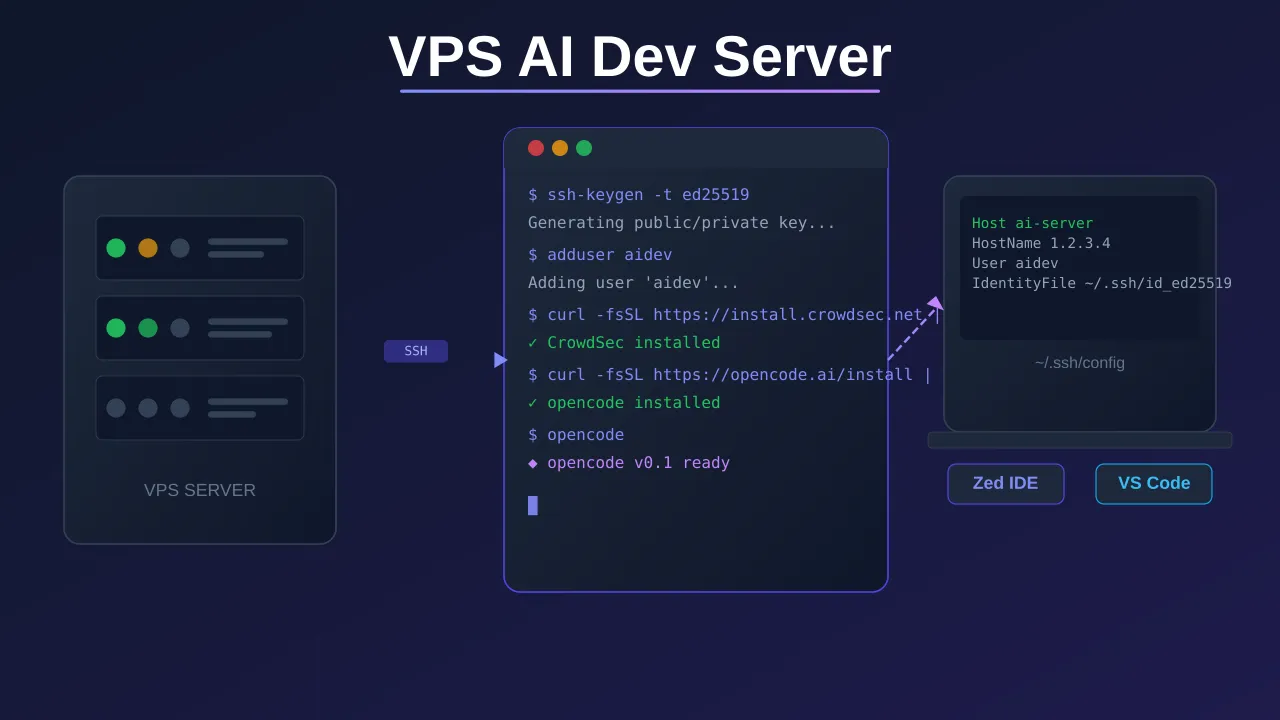Click 'Generating public/private key...' line
1280x720 pixels.
click(682, 223)
